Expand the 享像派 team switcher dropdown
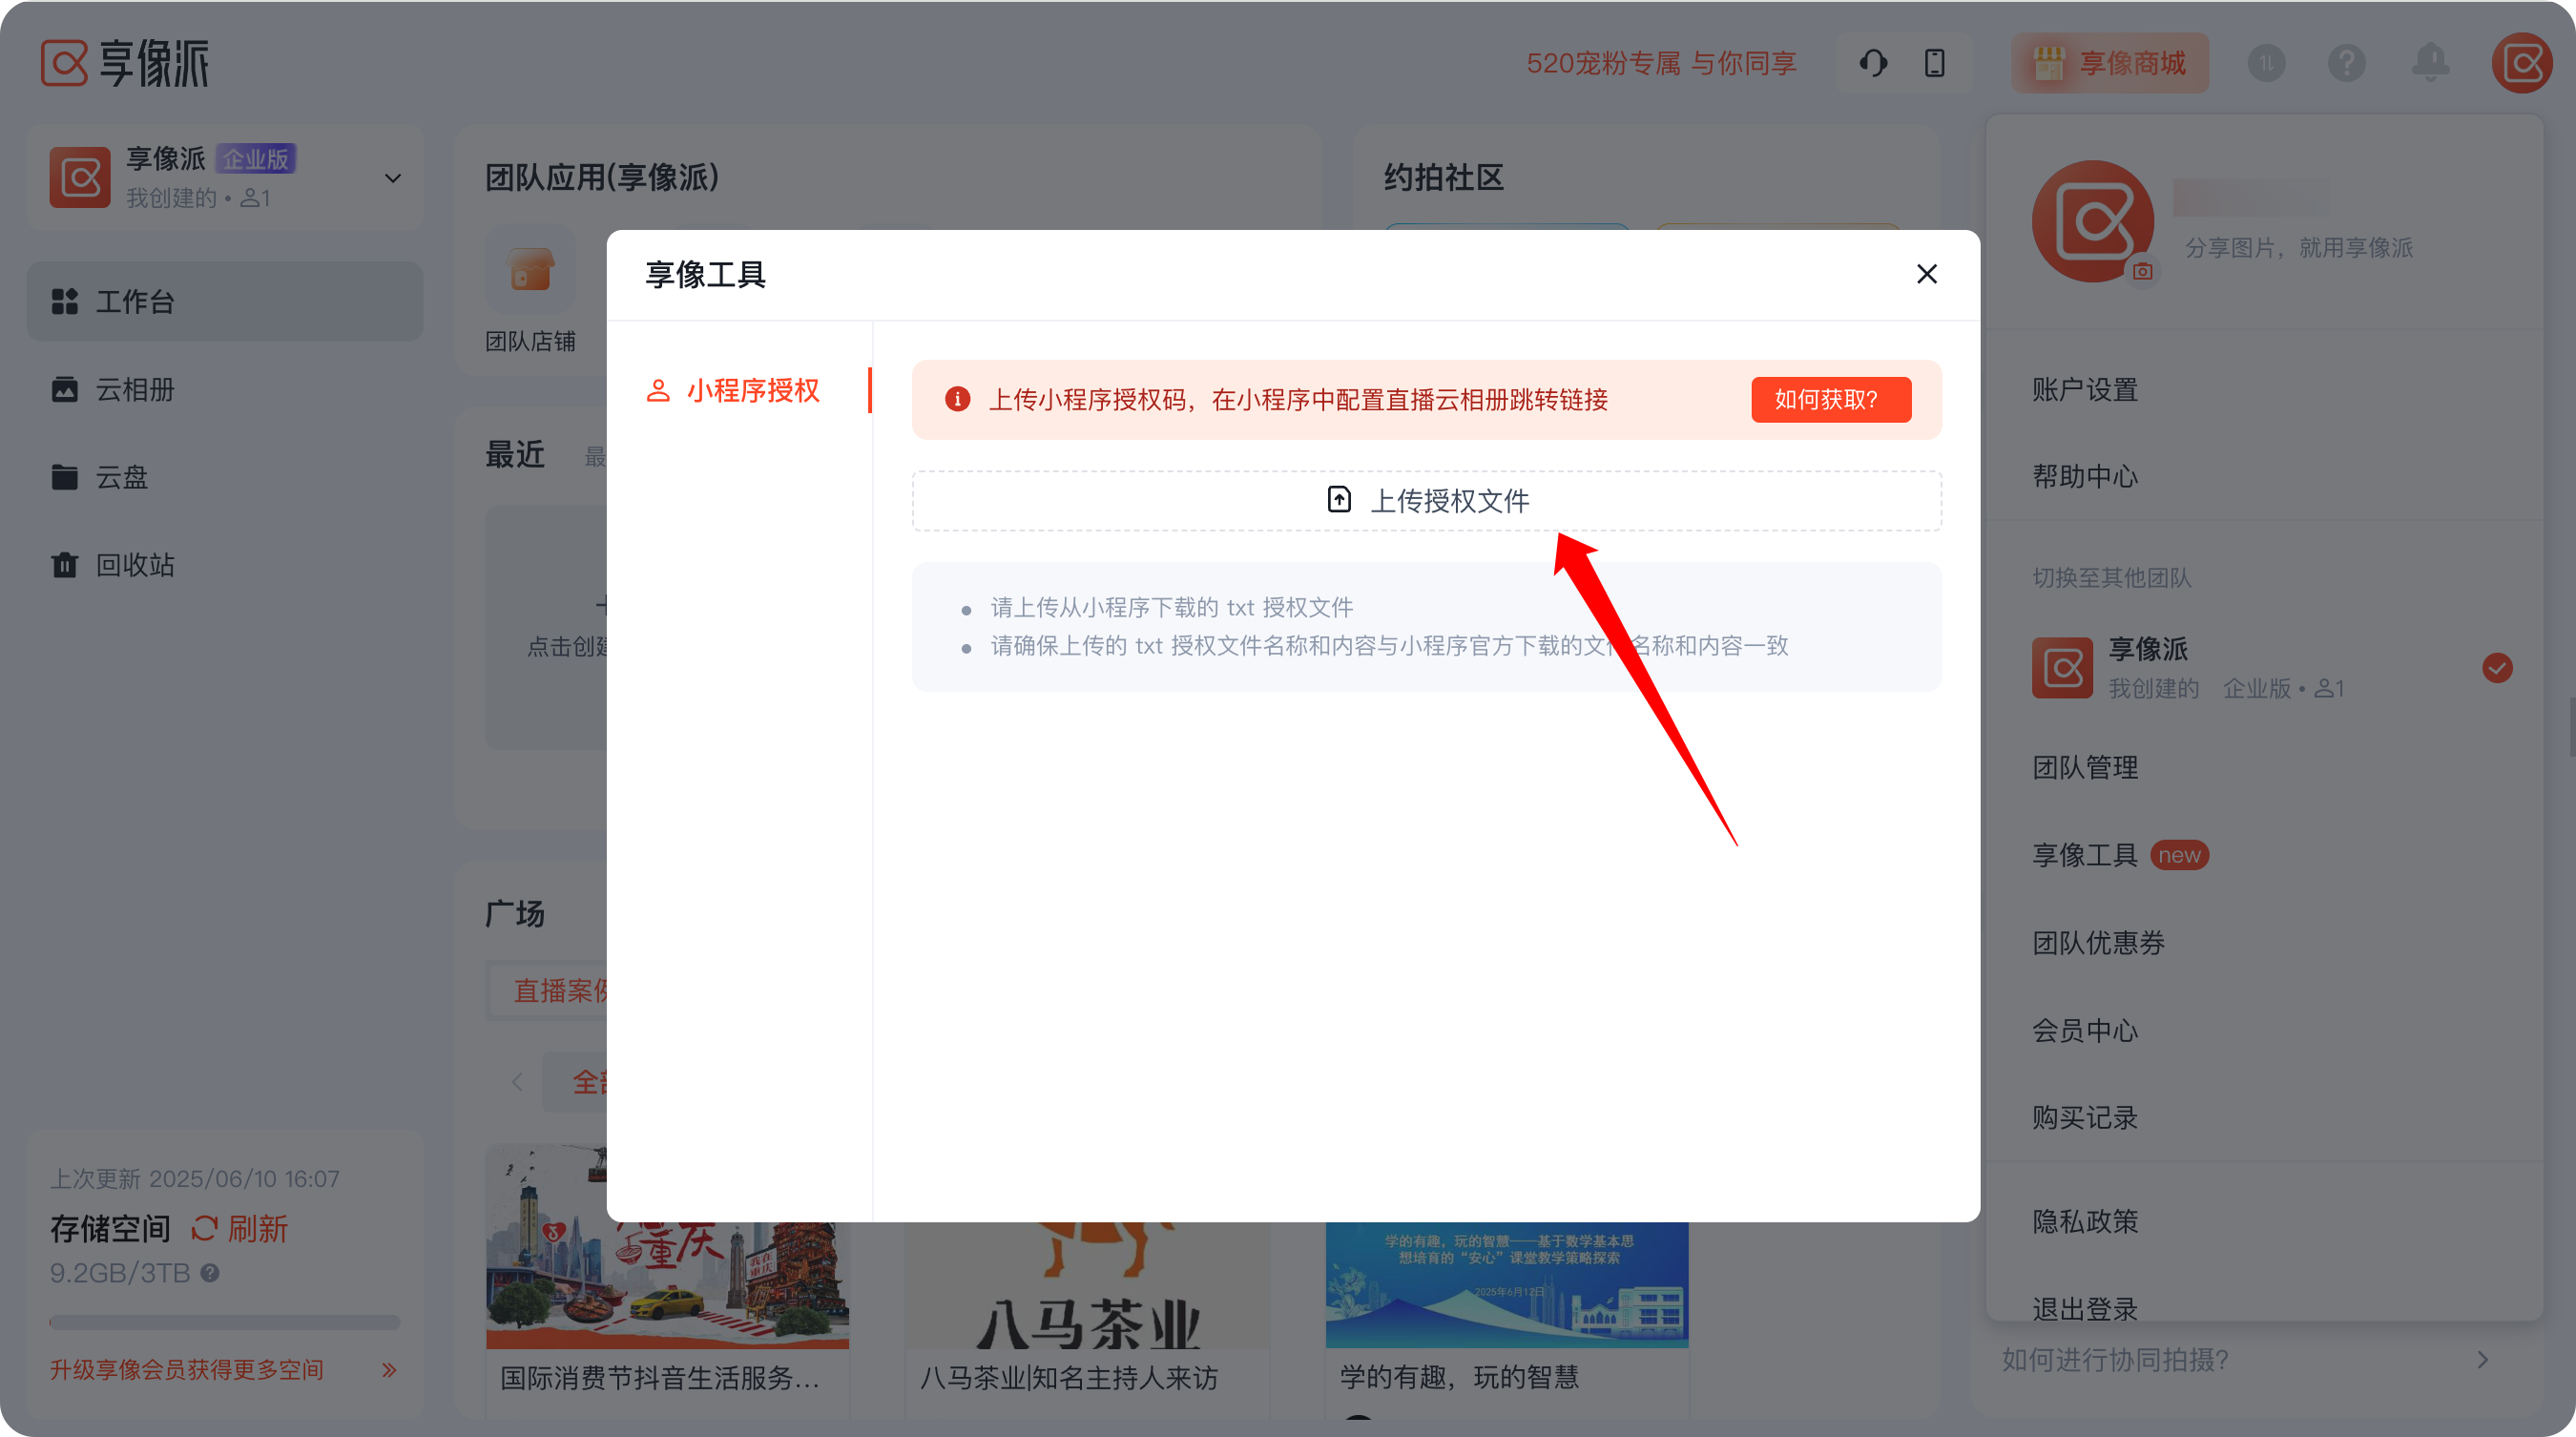Screen dimensions: 2576x1437 pyautogui.click(x=392, y=178)
